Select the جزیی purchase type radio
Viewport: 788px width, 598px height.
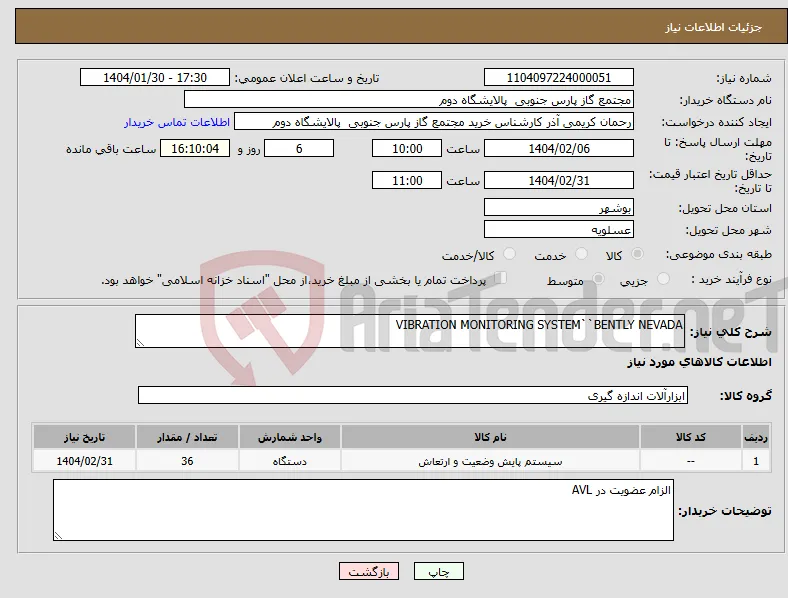click(x=663, y=278)
